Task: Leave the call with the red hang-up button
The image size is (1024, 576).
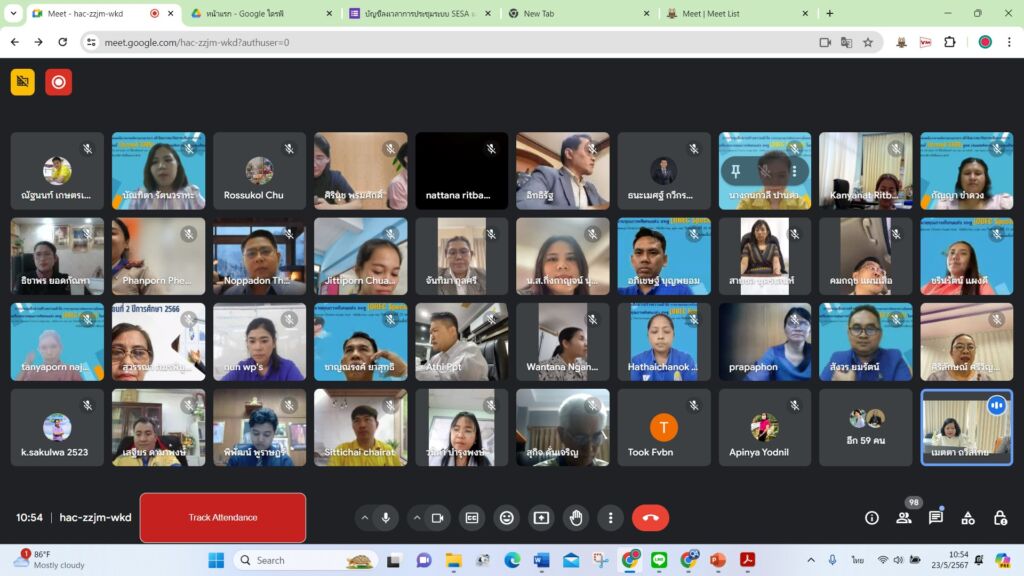Action: [x=650, y=518]
